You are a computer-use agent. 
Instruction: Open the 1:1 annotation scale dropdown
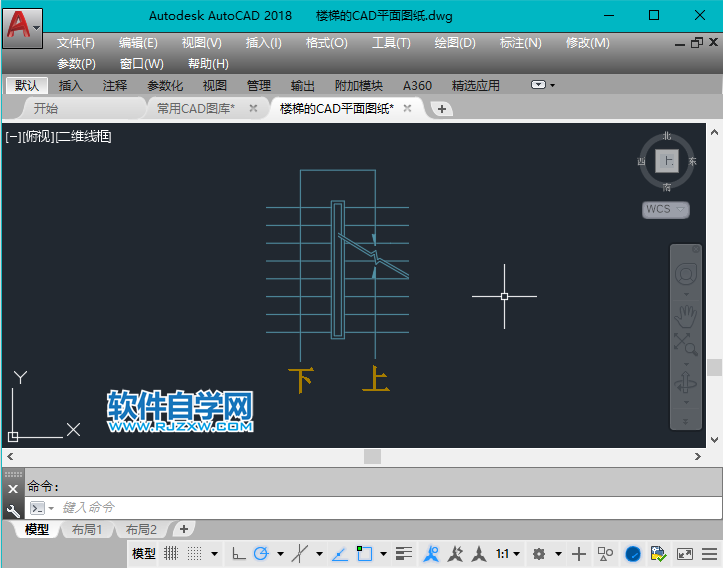[508, 553]
